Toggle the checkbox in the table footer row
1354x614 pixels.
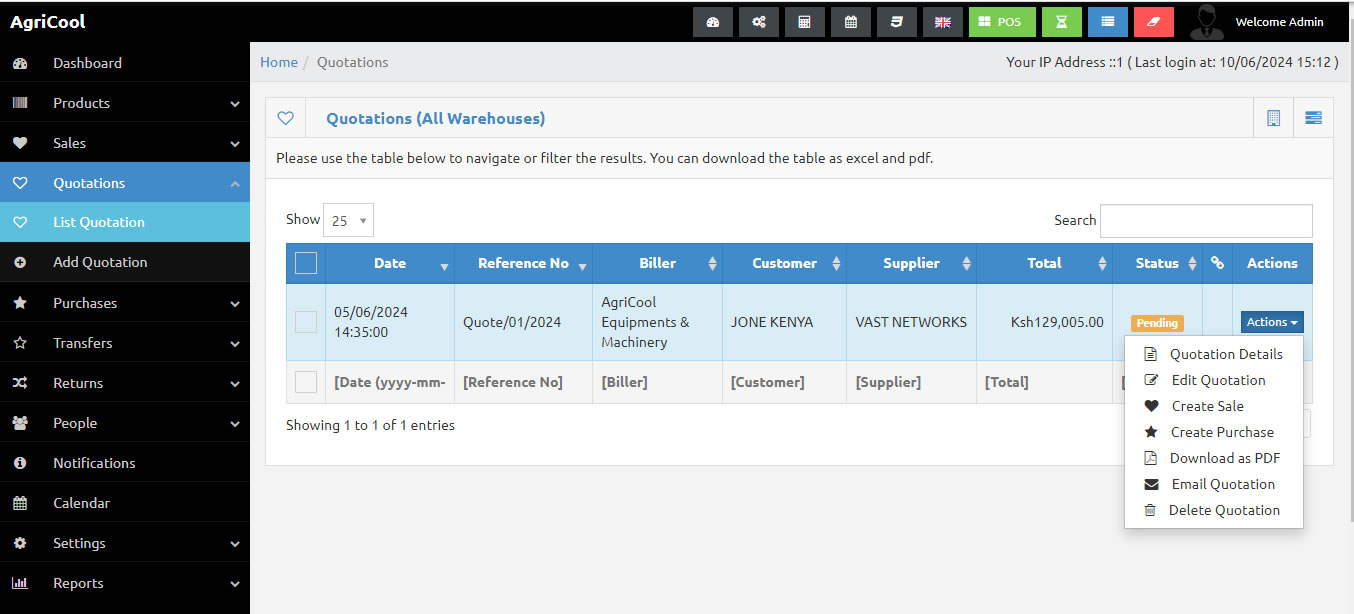tap(306, 382)
